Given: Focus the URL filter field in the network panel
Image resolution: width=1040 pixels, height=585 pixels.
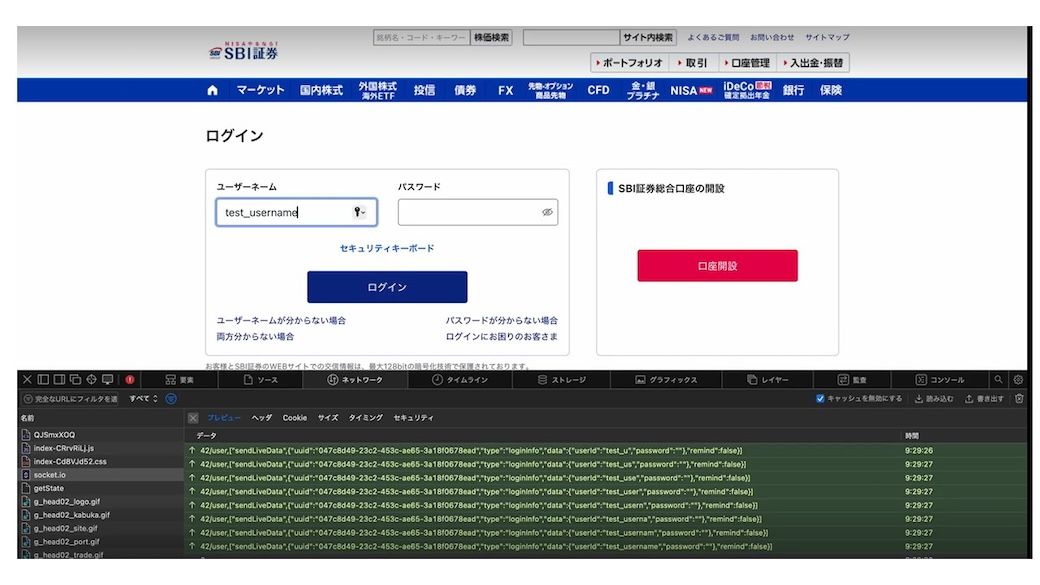Looking at the screenshot, I should coord(70,399).
